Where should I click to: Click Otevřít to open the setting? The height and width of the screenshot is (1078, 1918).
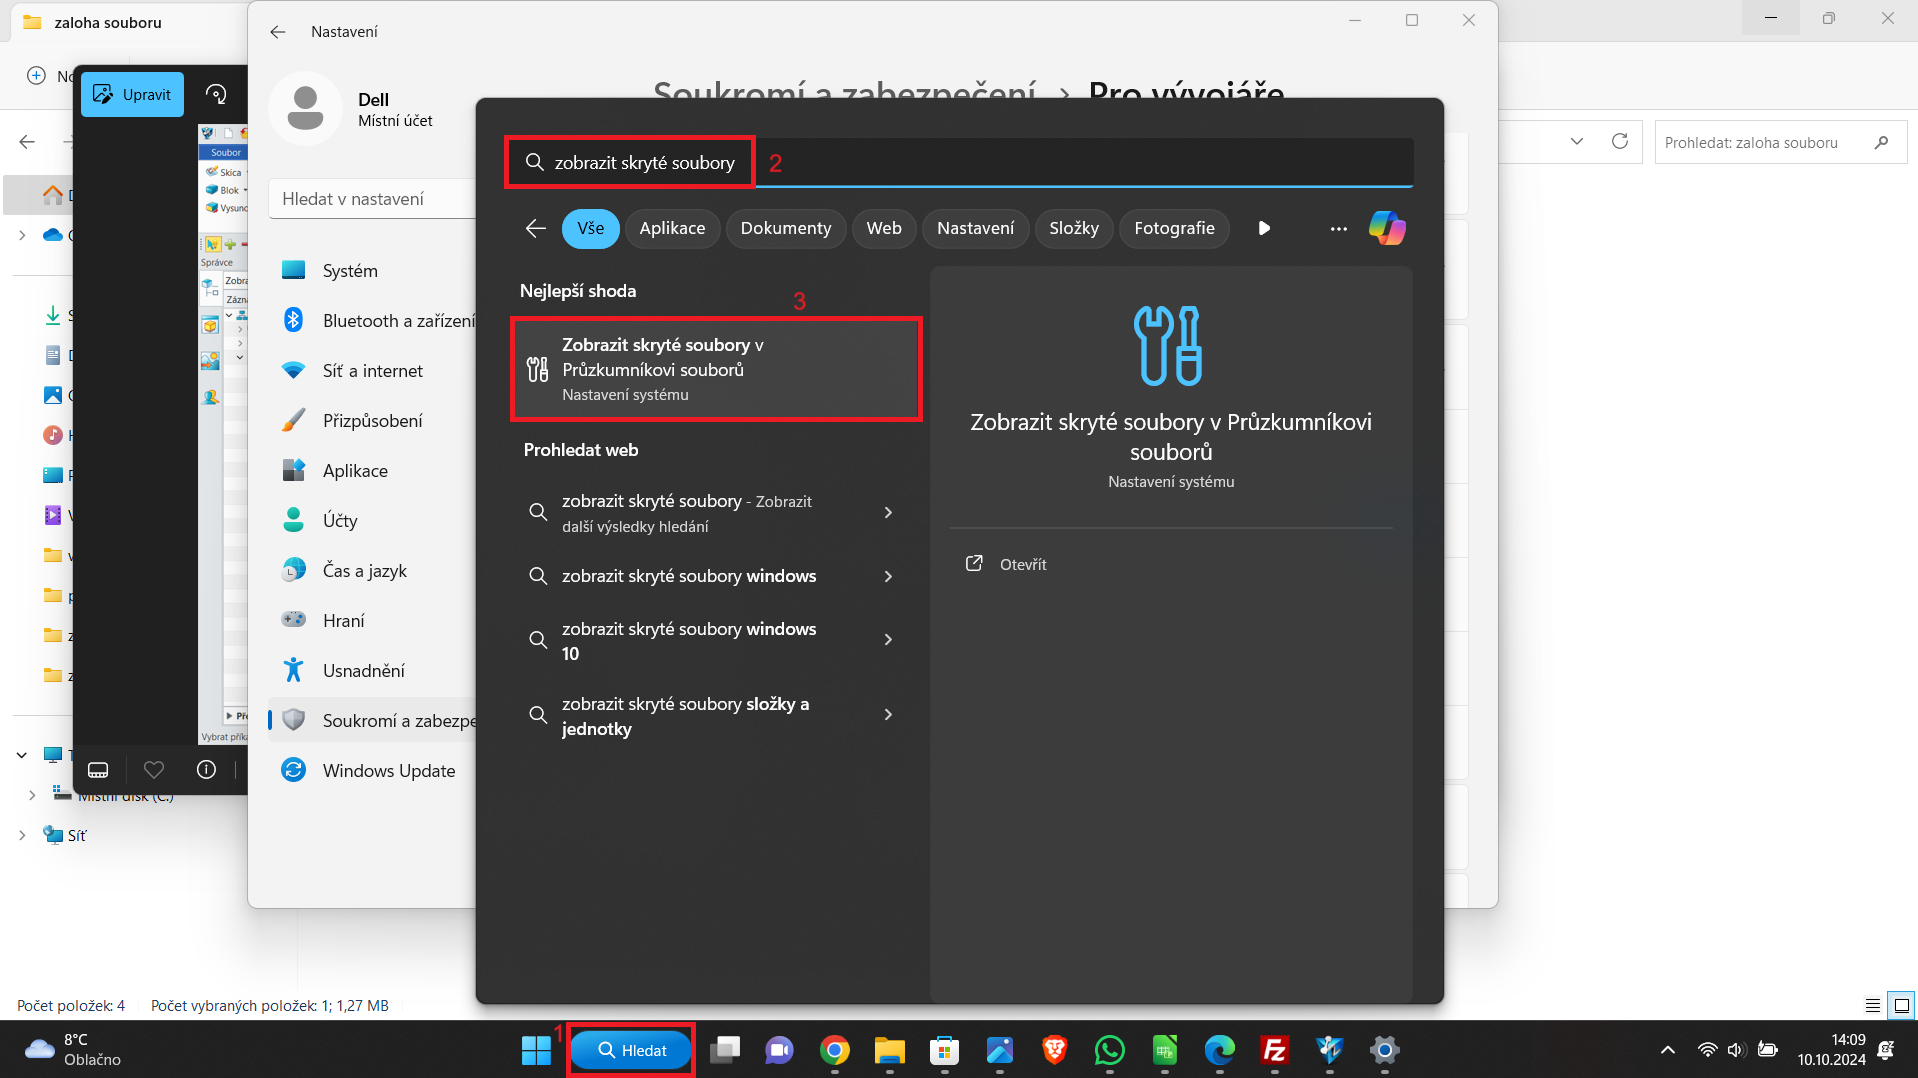(x=1022, y=564)
